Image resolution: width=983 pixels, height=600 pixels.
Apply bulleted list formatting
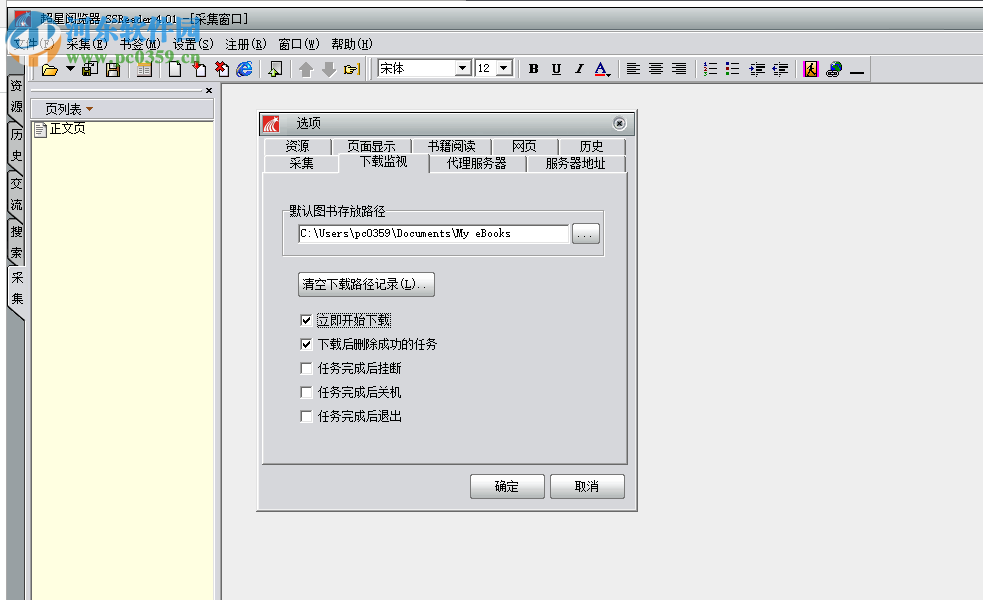point(732,69)
